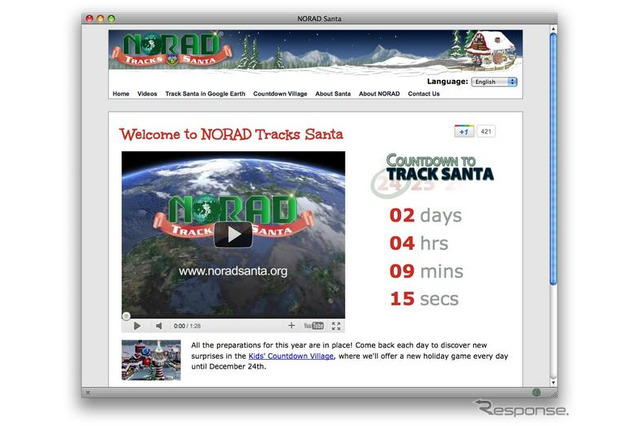Viewport: 640px width, 426px height.
Task: Zoom the NORAD Santa window with green button
Action: 111,18
